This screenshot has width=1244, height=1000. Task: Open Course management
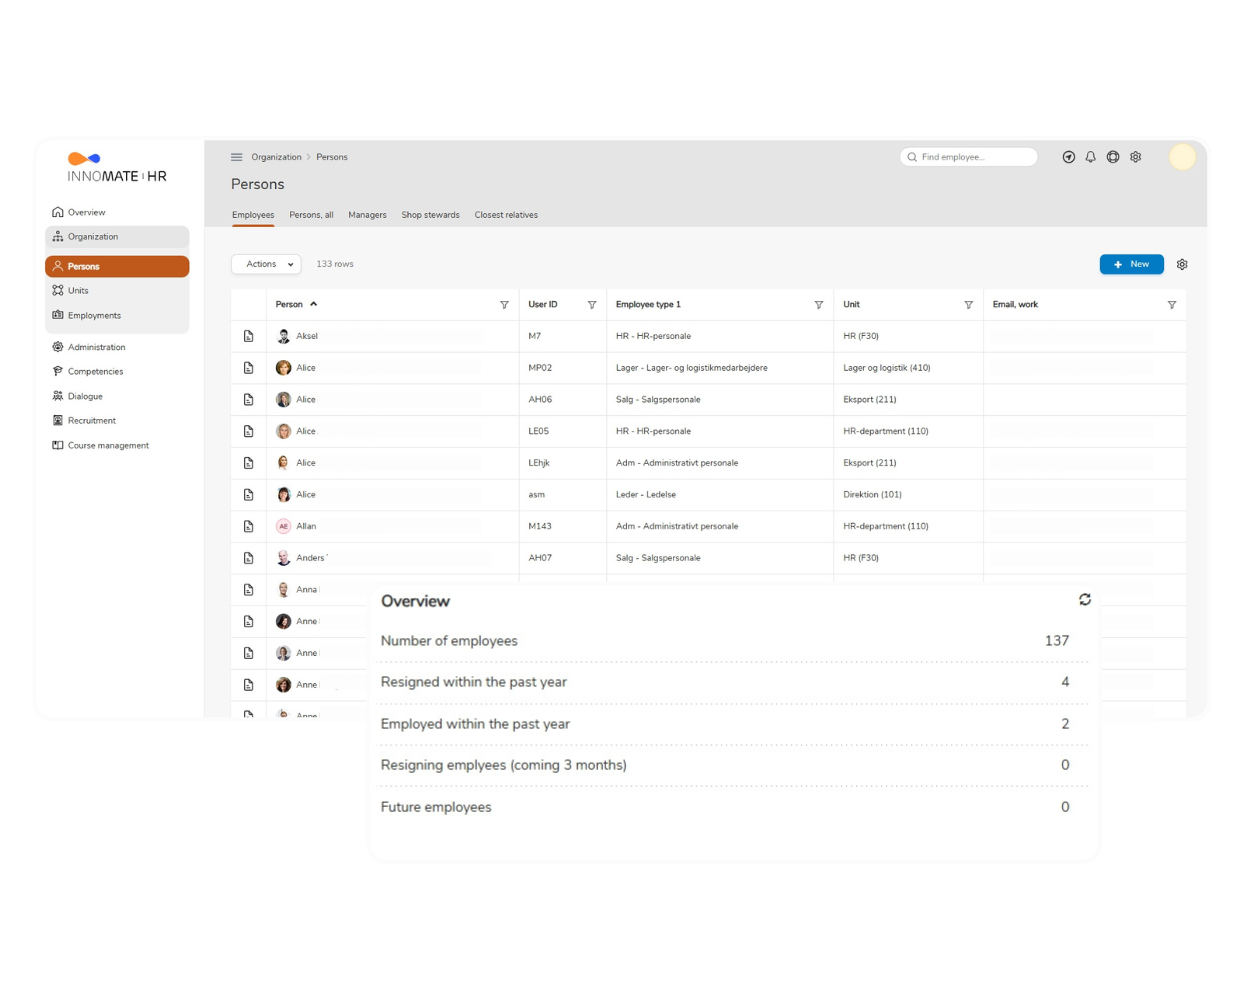pyautogui.click(x=108, y=445)
